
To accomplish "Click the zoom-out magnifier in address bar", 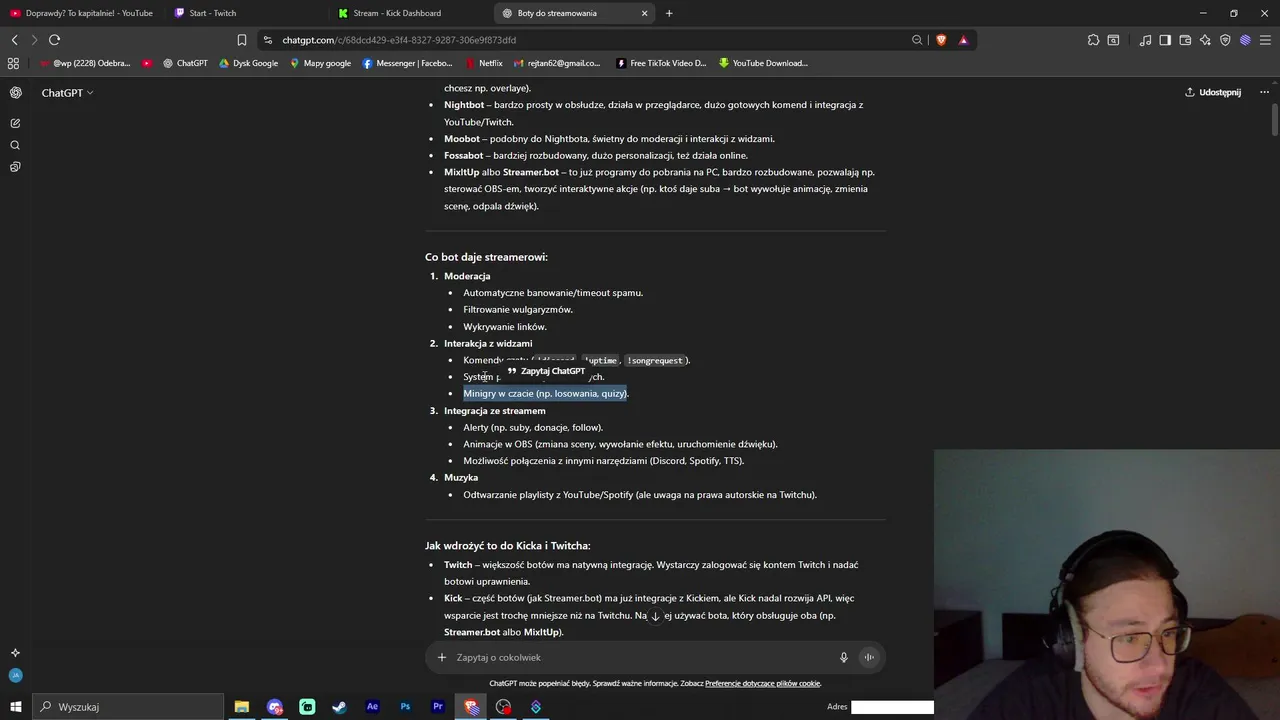I will pyautogui.click(x=917, y=40).
